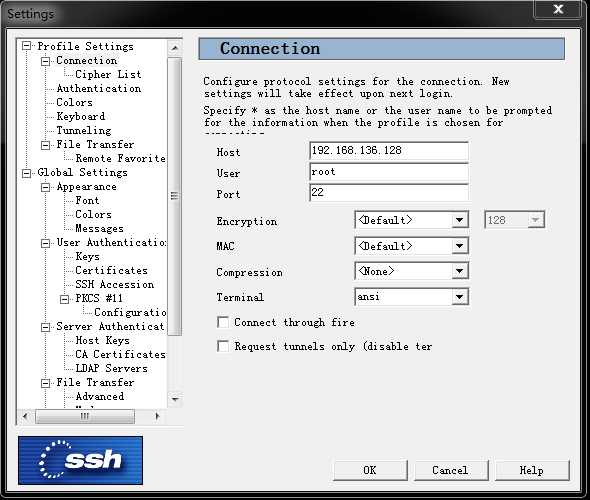Select Cipher List in the tree
This screenshot has height=500, width=590.
click(108, 74)
